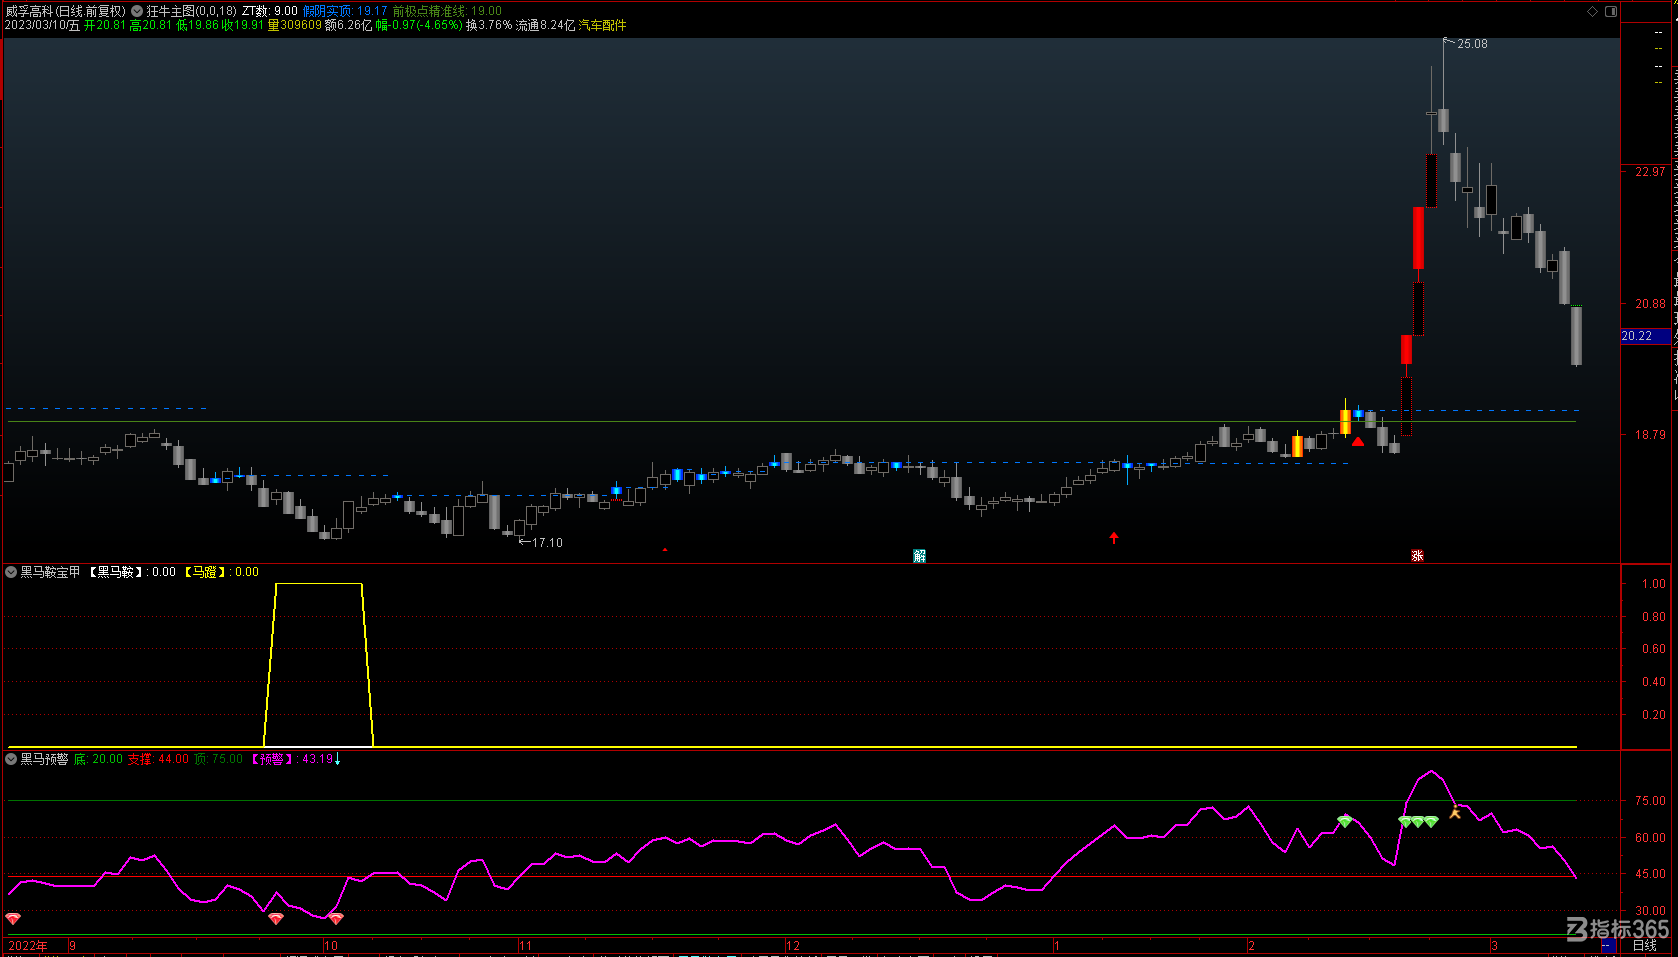The width and height of the screenshot is (1678, 957).
Task: Click the 22.97 price axis label
Action: tap(1650, 172)
